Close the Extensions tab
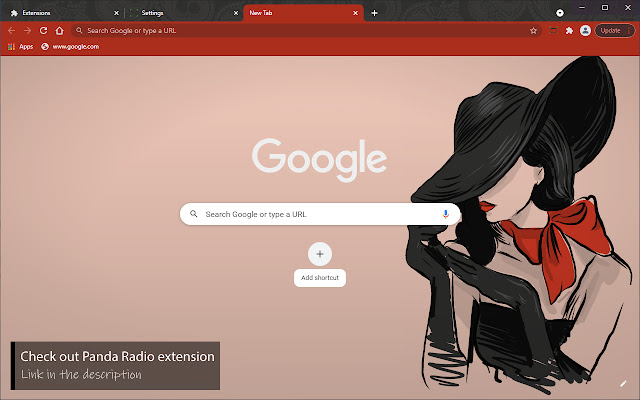 pyautogui.click(x=116, y=13)
